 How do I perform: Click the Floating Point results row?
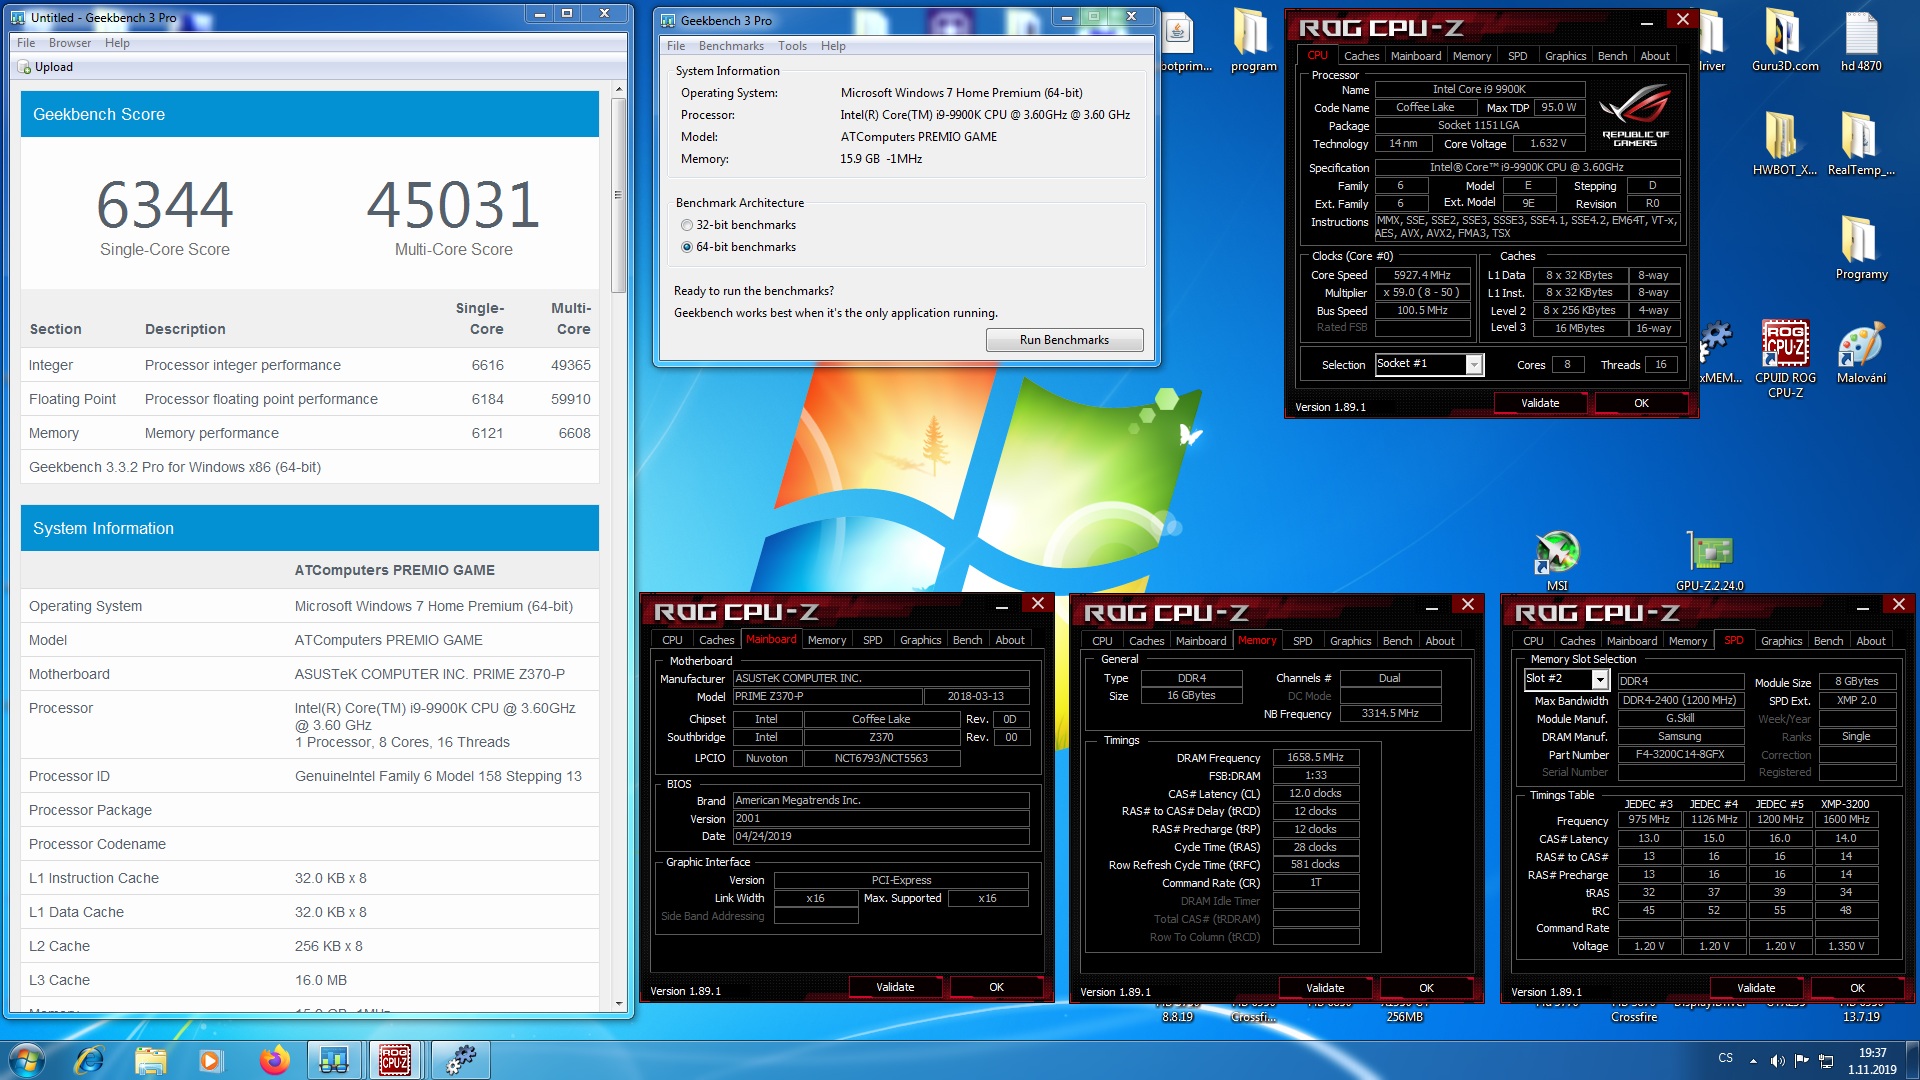coord(310,400)
